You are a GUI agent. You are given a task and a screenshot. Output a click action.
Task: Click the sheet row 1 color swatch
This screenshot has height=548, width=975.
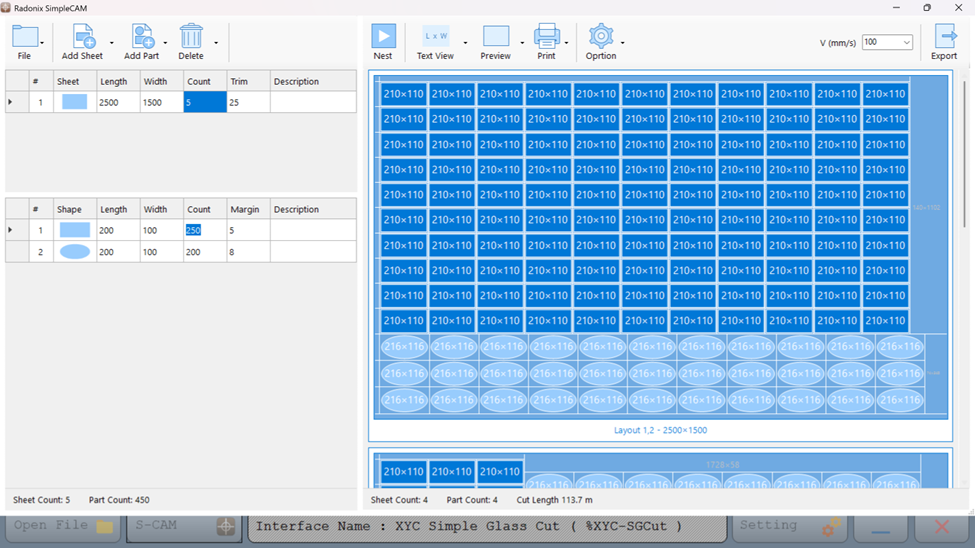pos(75,102)
